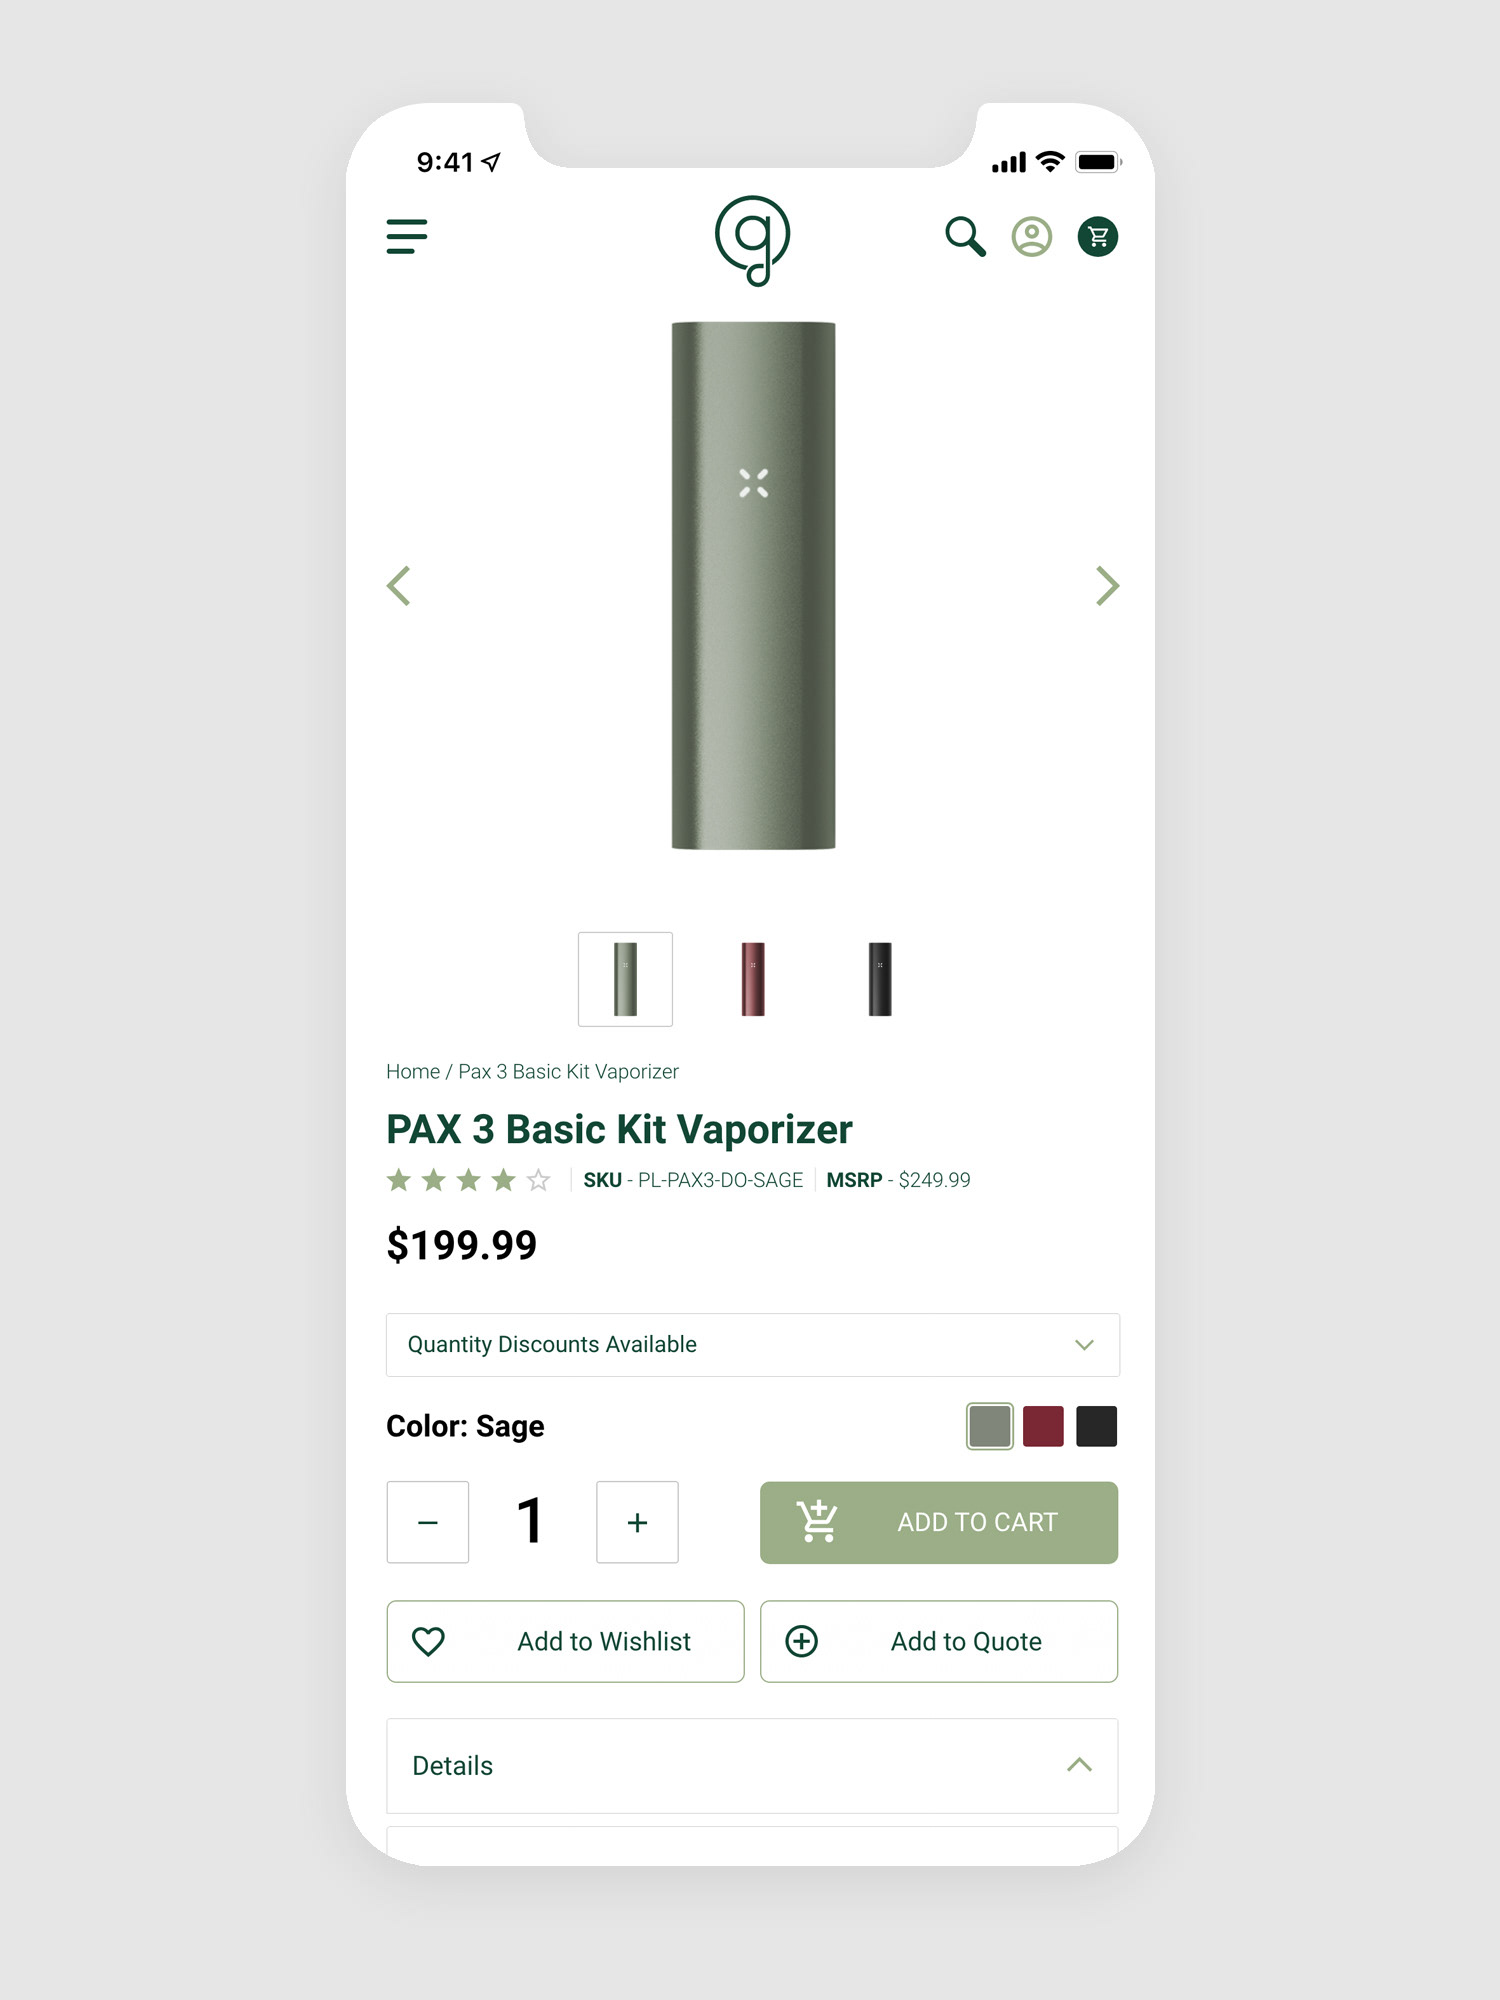The height and width of the screenshot is (2000, 1500).
Task: Click ADD TO CART button
Action: pyautogui.click(x=939, y=1522)
